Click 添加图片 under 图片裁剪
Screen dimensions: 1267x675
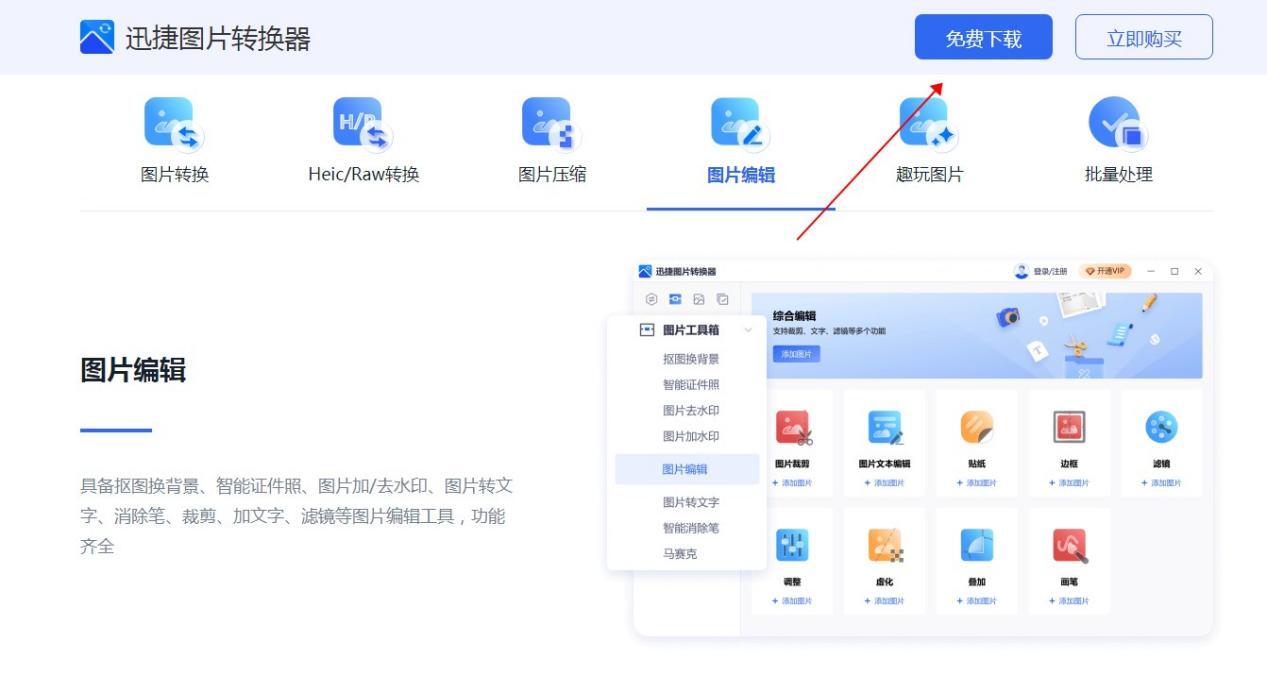point(793,483)
